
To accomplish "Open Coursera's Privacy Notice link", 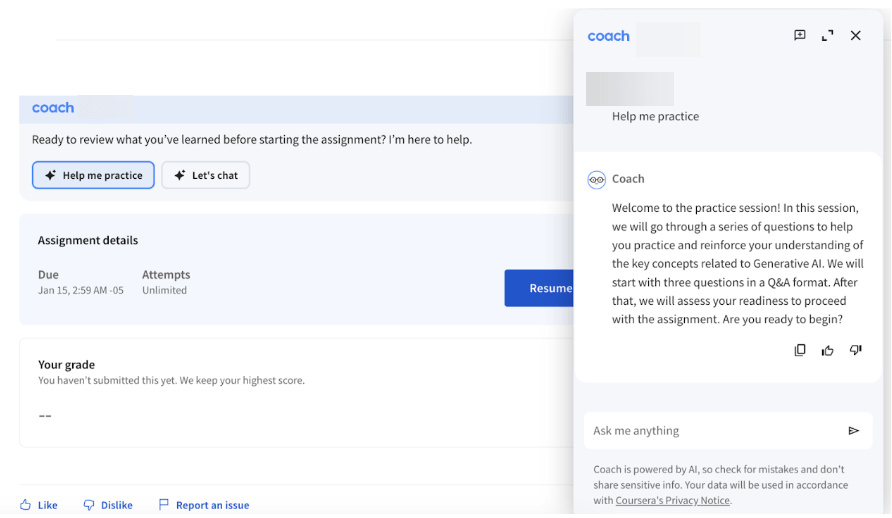I will point(672,500).
